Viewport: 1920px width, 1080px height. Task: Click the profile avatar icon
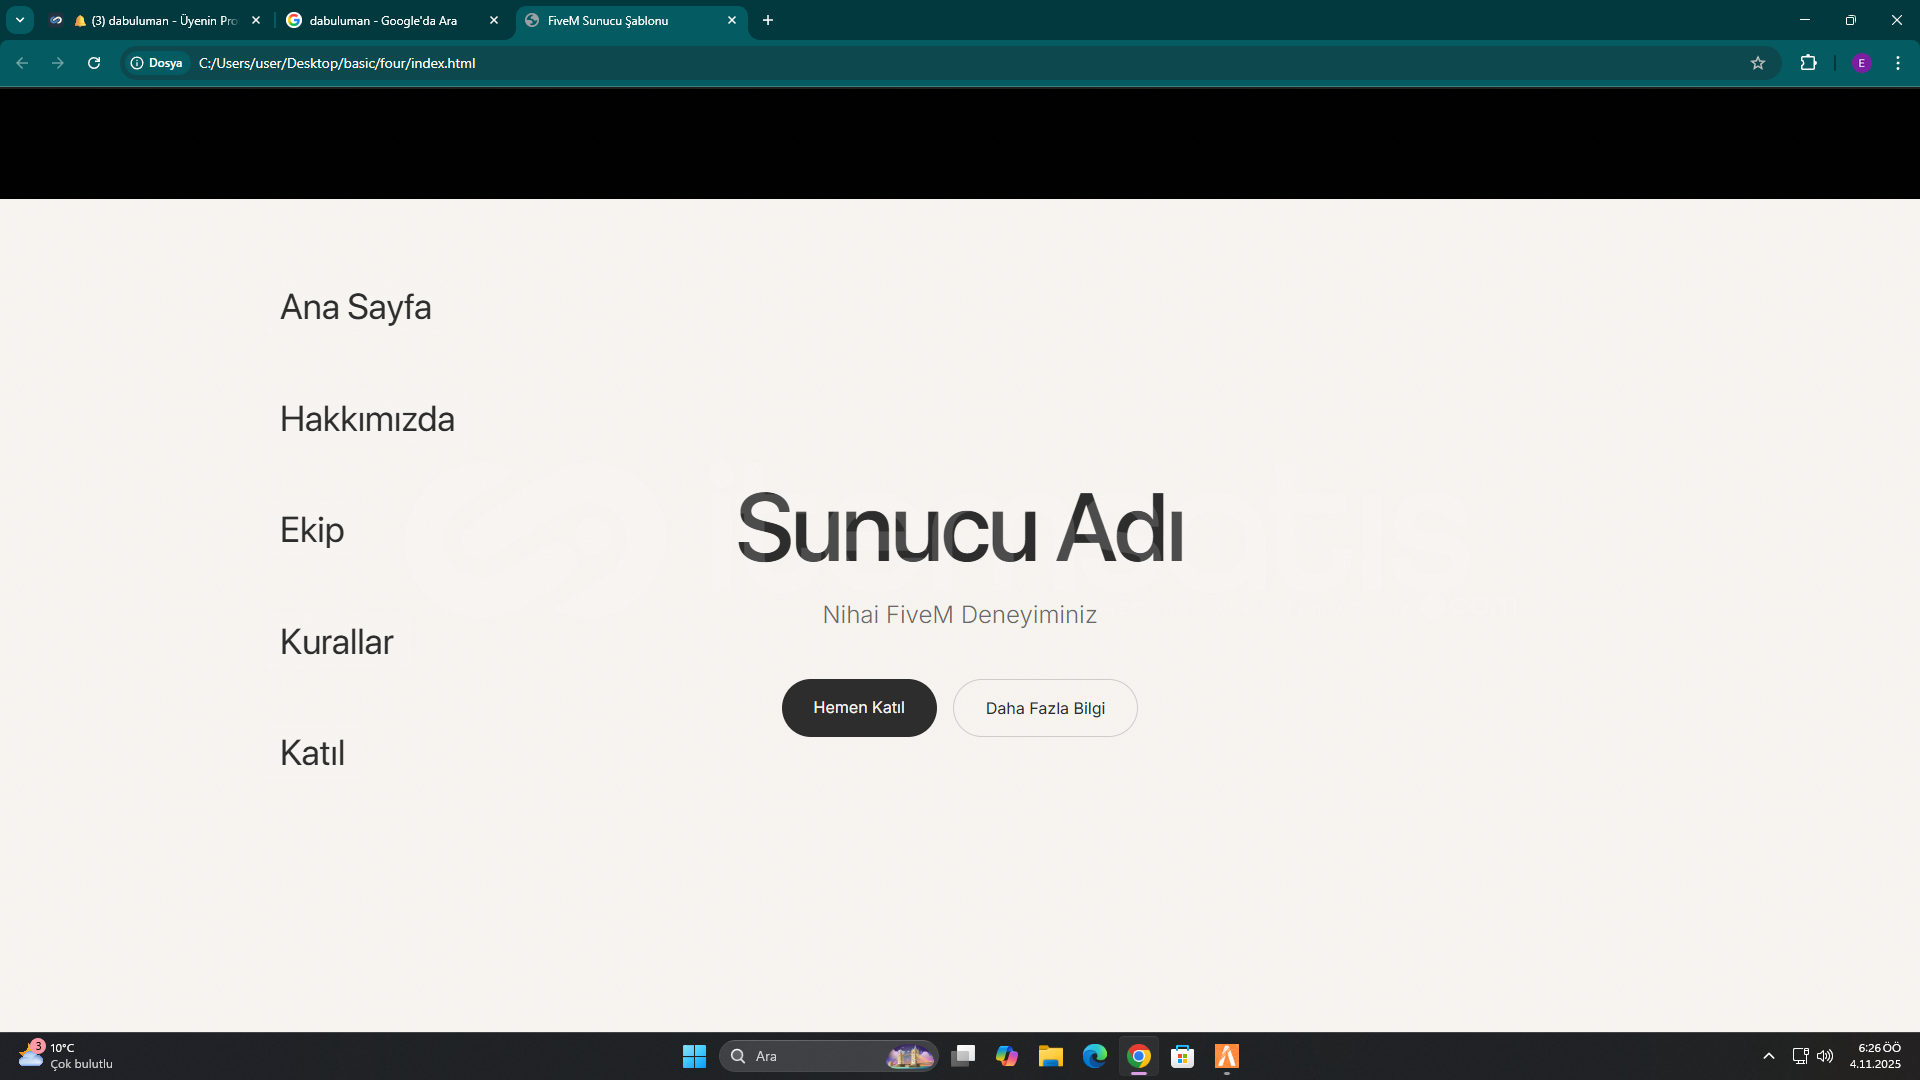click(1861, 63)
